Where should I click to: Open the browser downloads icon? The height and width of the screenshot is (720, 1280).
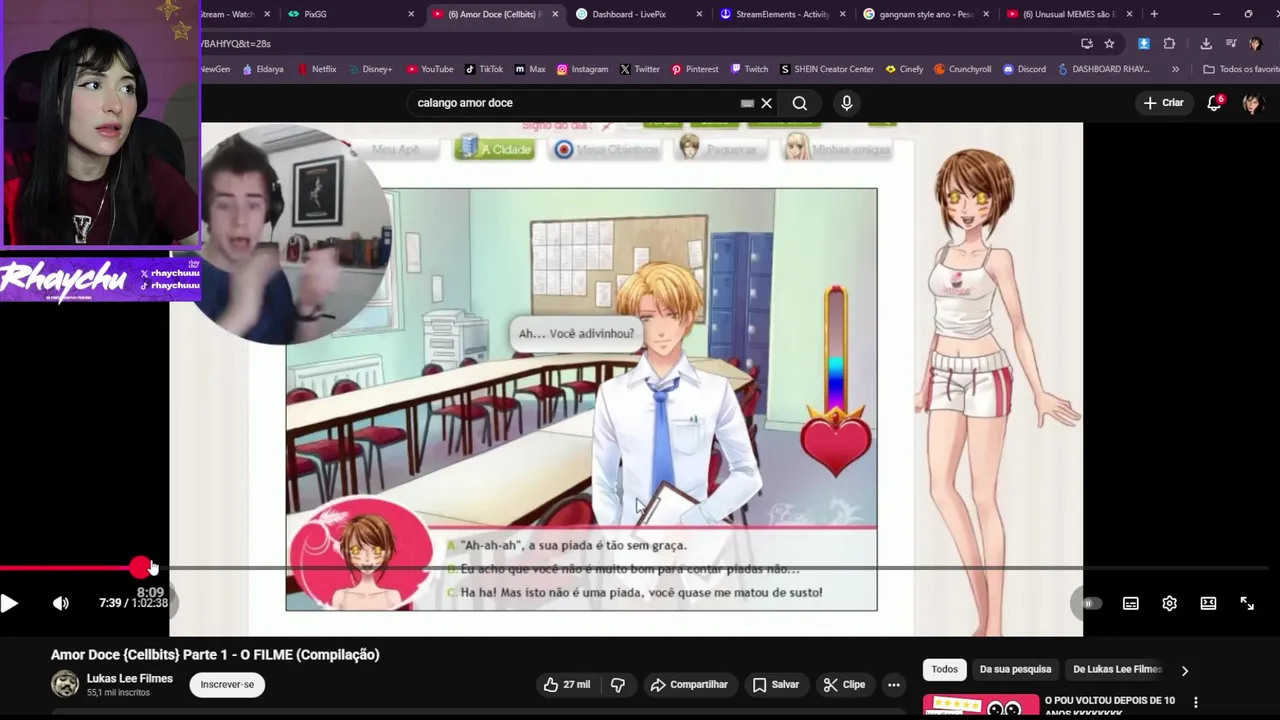click(x=1206, y=43)
